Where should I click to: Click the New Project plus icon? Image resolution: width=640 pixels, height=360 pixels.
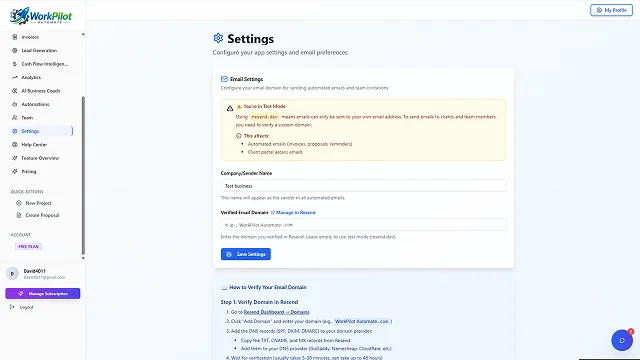coord(19,203)
